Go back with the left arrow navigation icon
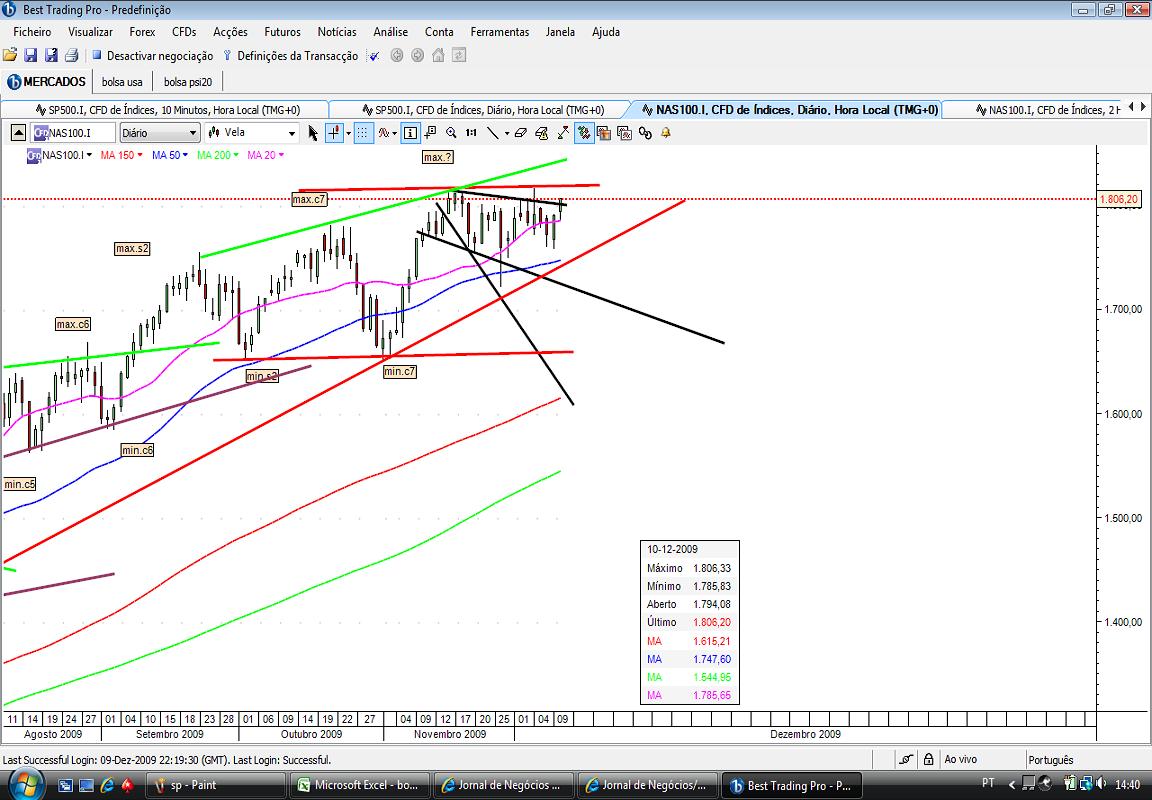 pos(397,55)
